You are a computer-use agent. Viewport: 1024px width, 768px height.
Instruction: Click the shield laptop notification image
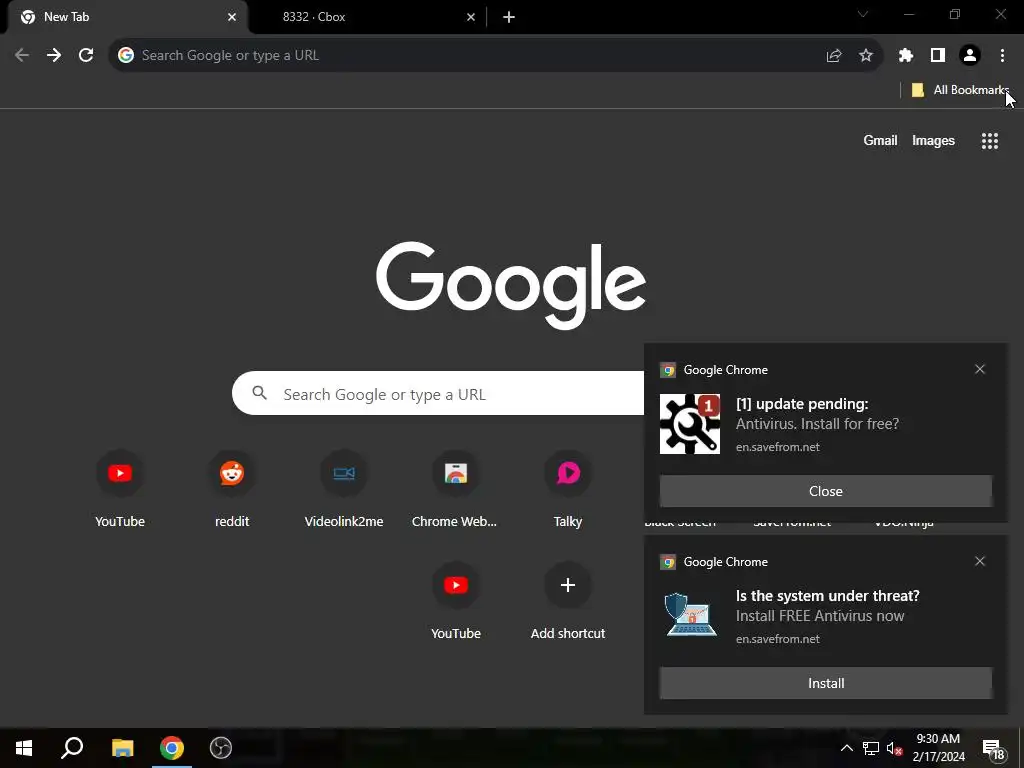(x=690, y=614)
